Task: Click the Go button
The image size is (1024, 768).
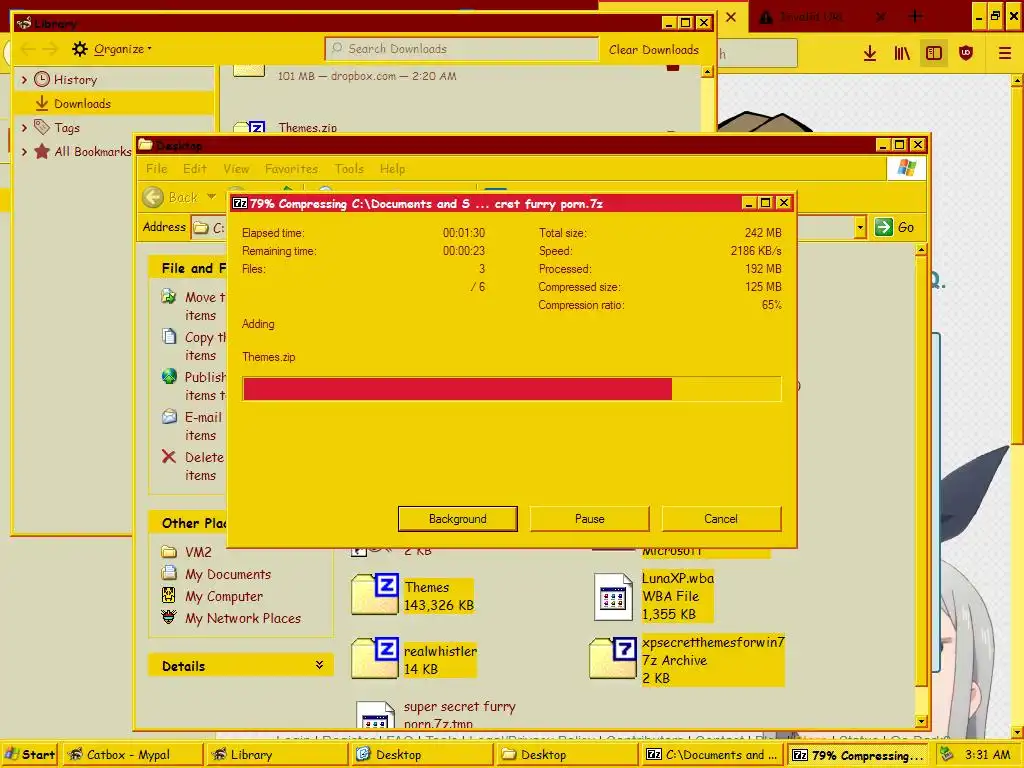Action: click(894, 227)
